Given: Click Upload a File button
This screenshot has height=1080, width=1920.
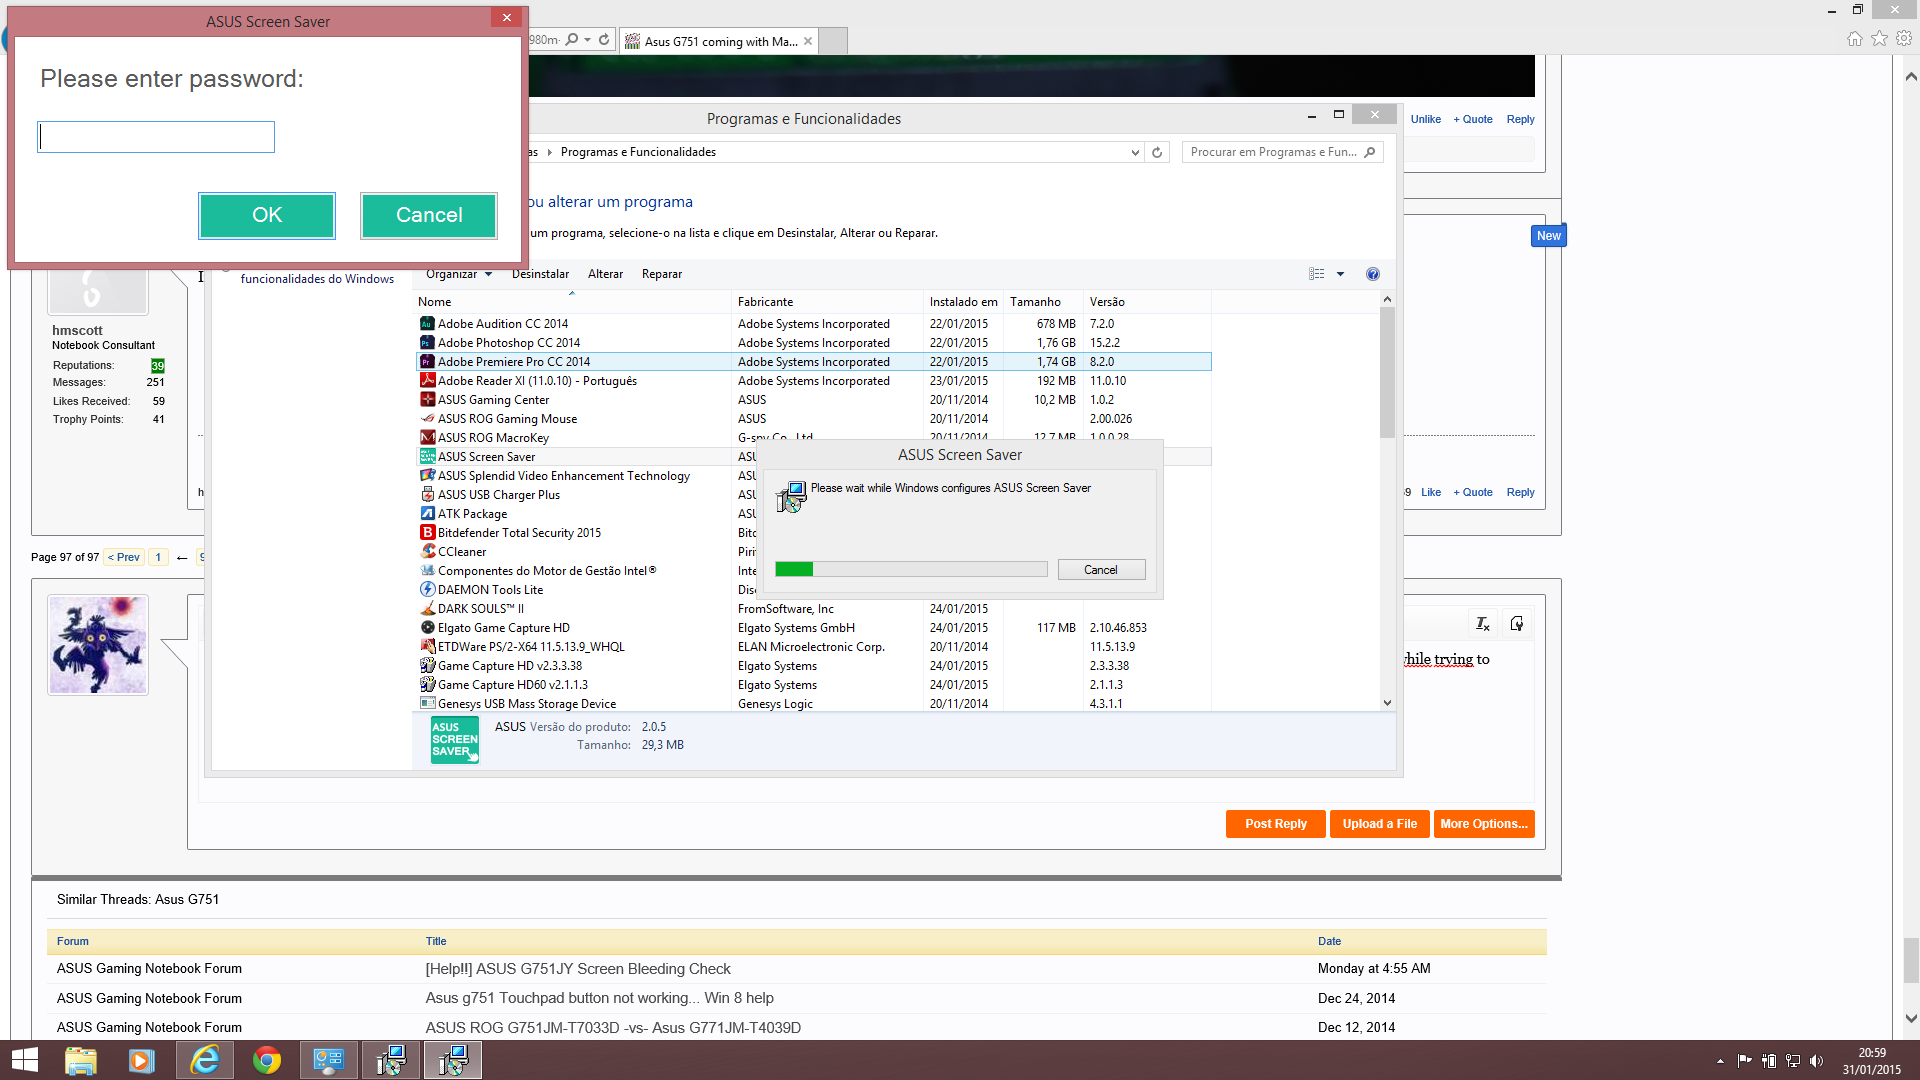Looking at the screenshot, I should (1379, 824).
